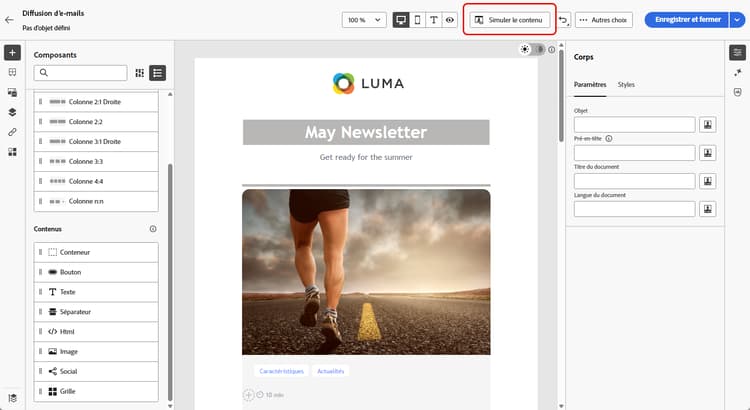Open the right rail comment icon
The image size is (750, 410).
click(737, 92)
